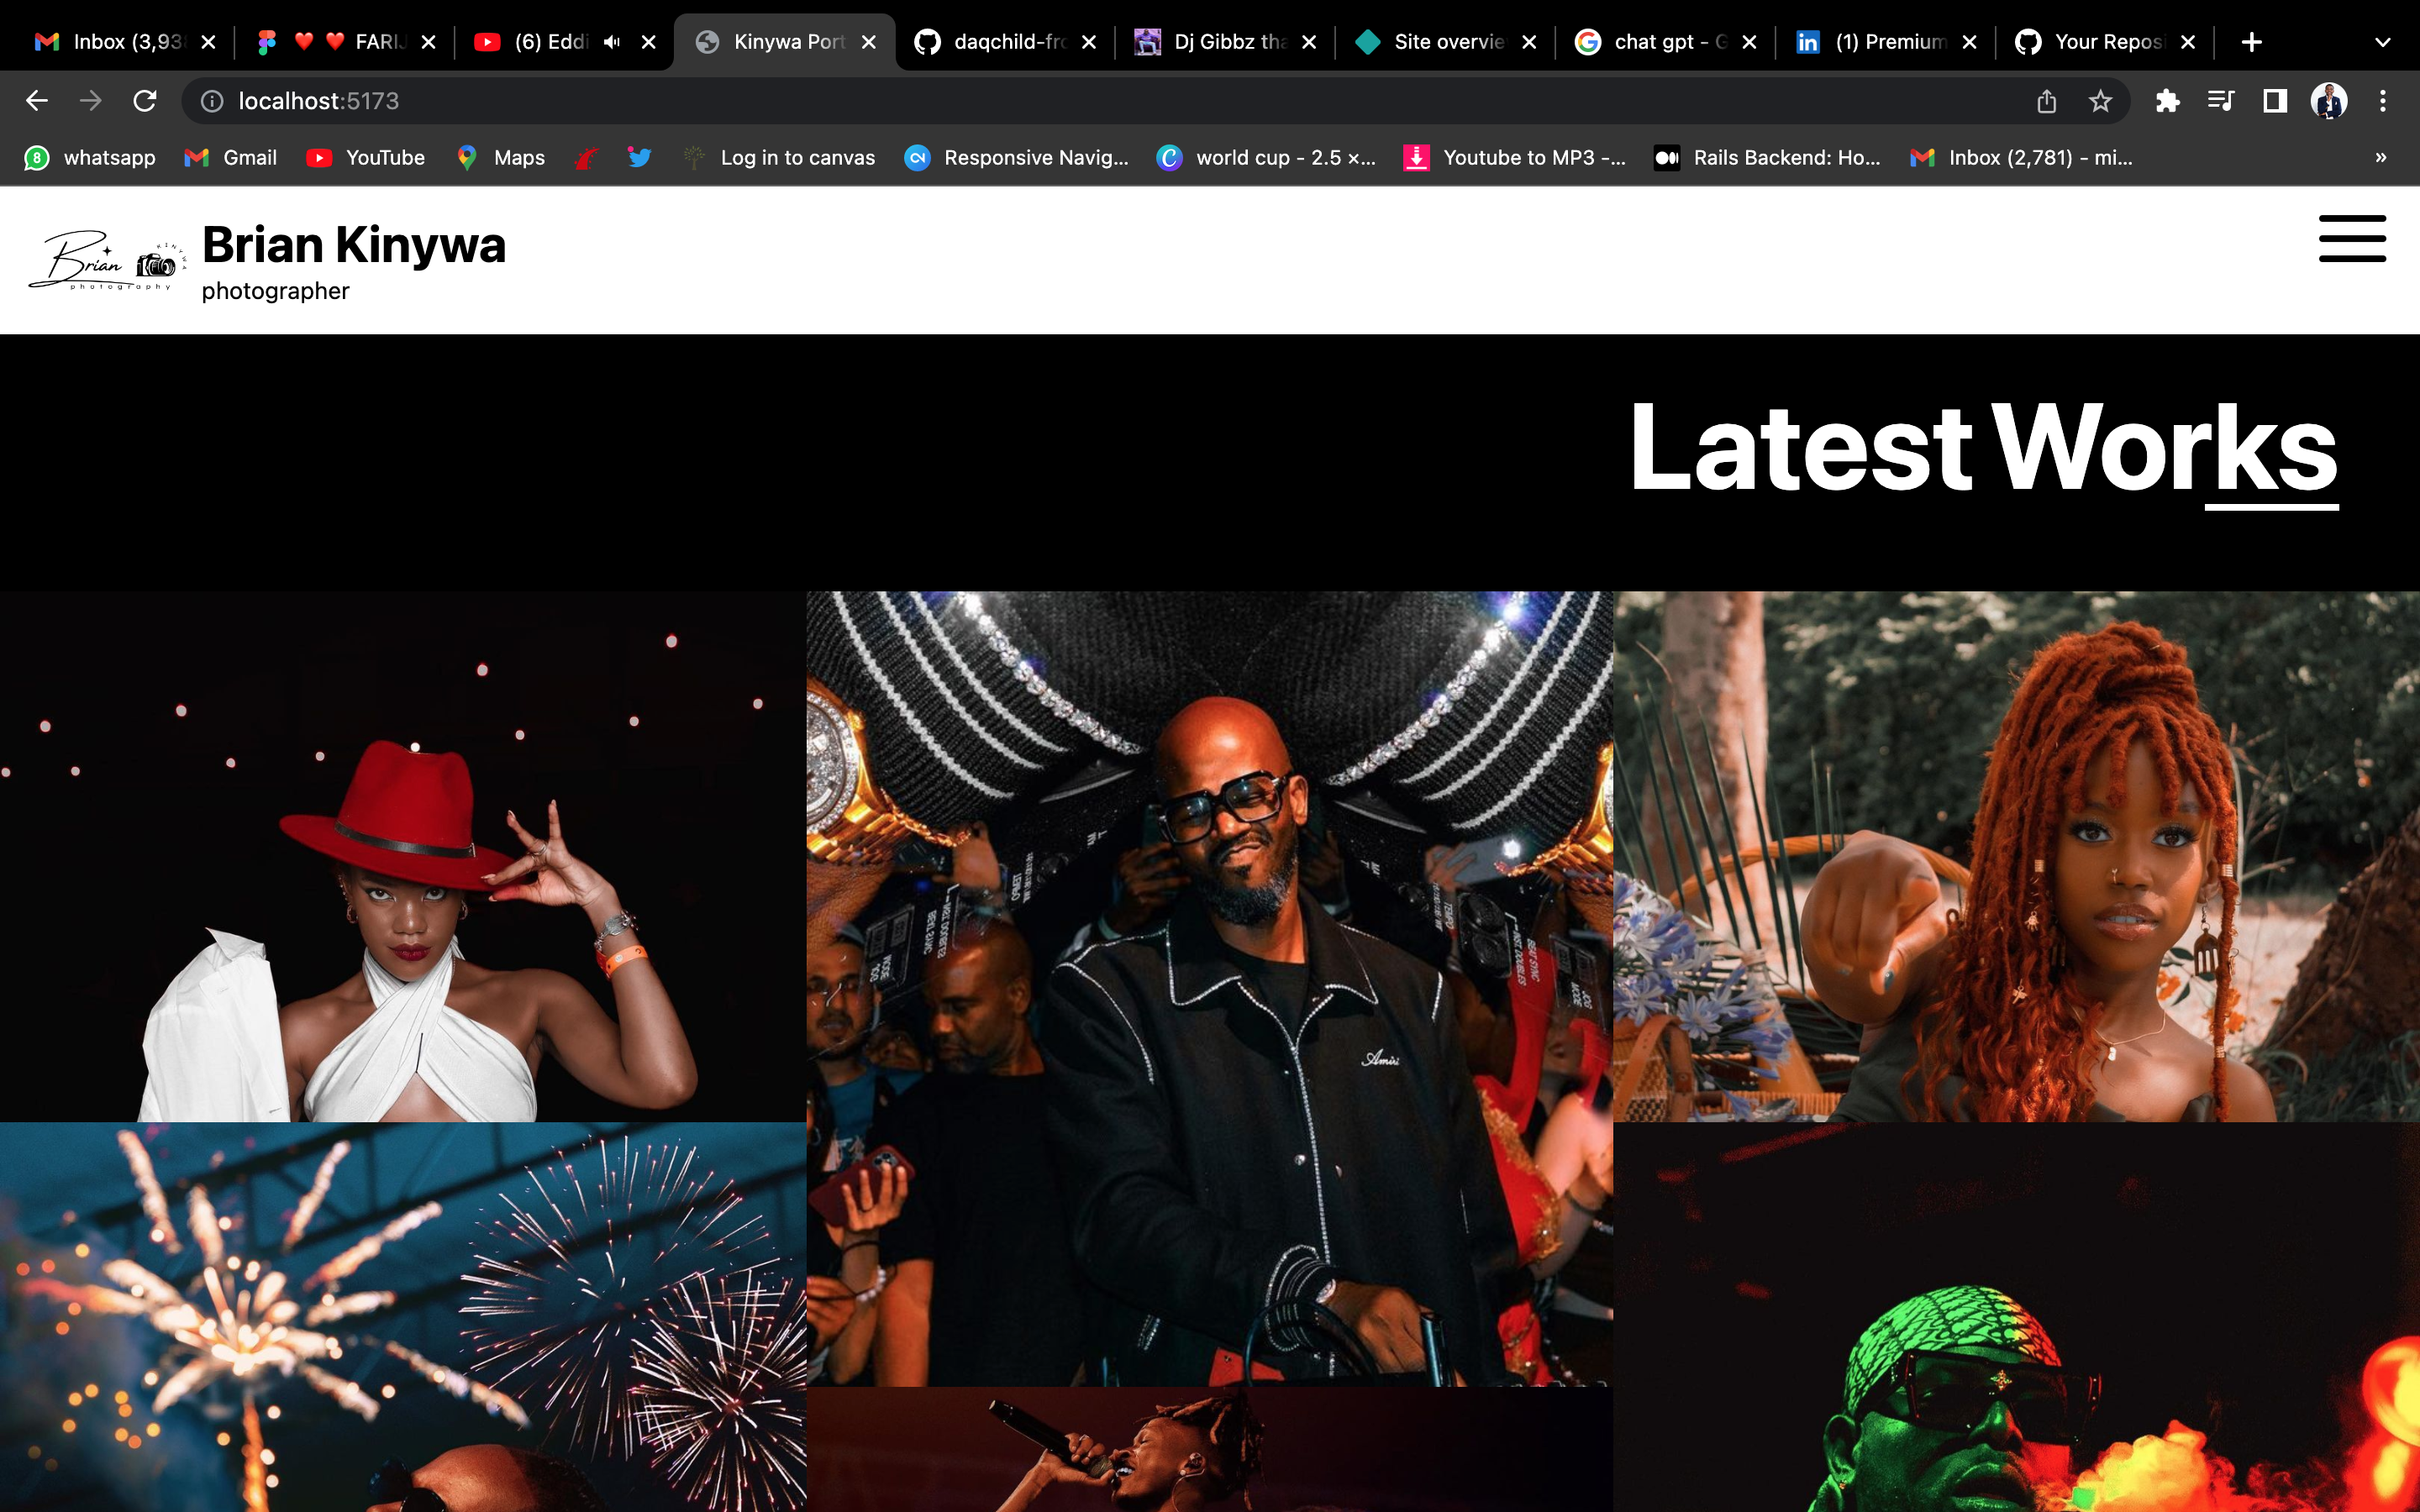Screen dimensions: 2420x1512
Task: Open the new tab plus button
Action: [x=2251, y=42]
